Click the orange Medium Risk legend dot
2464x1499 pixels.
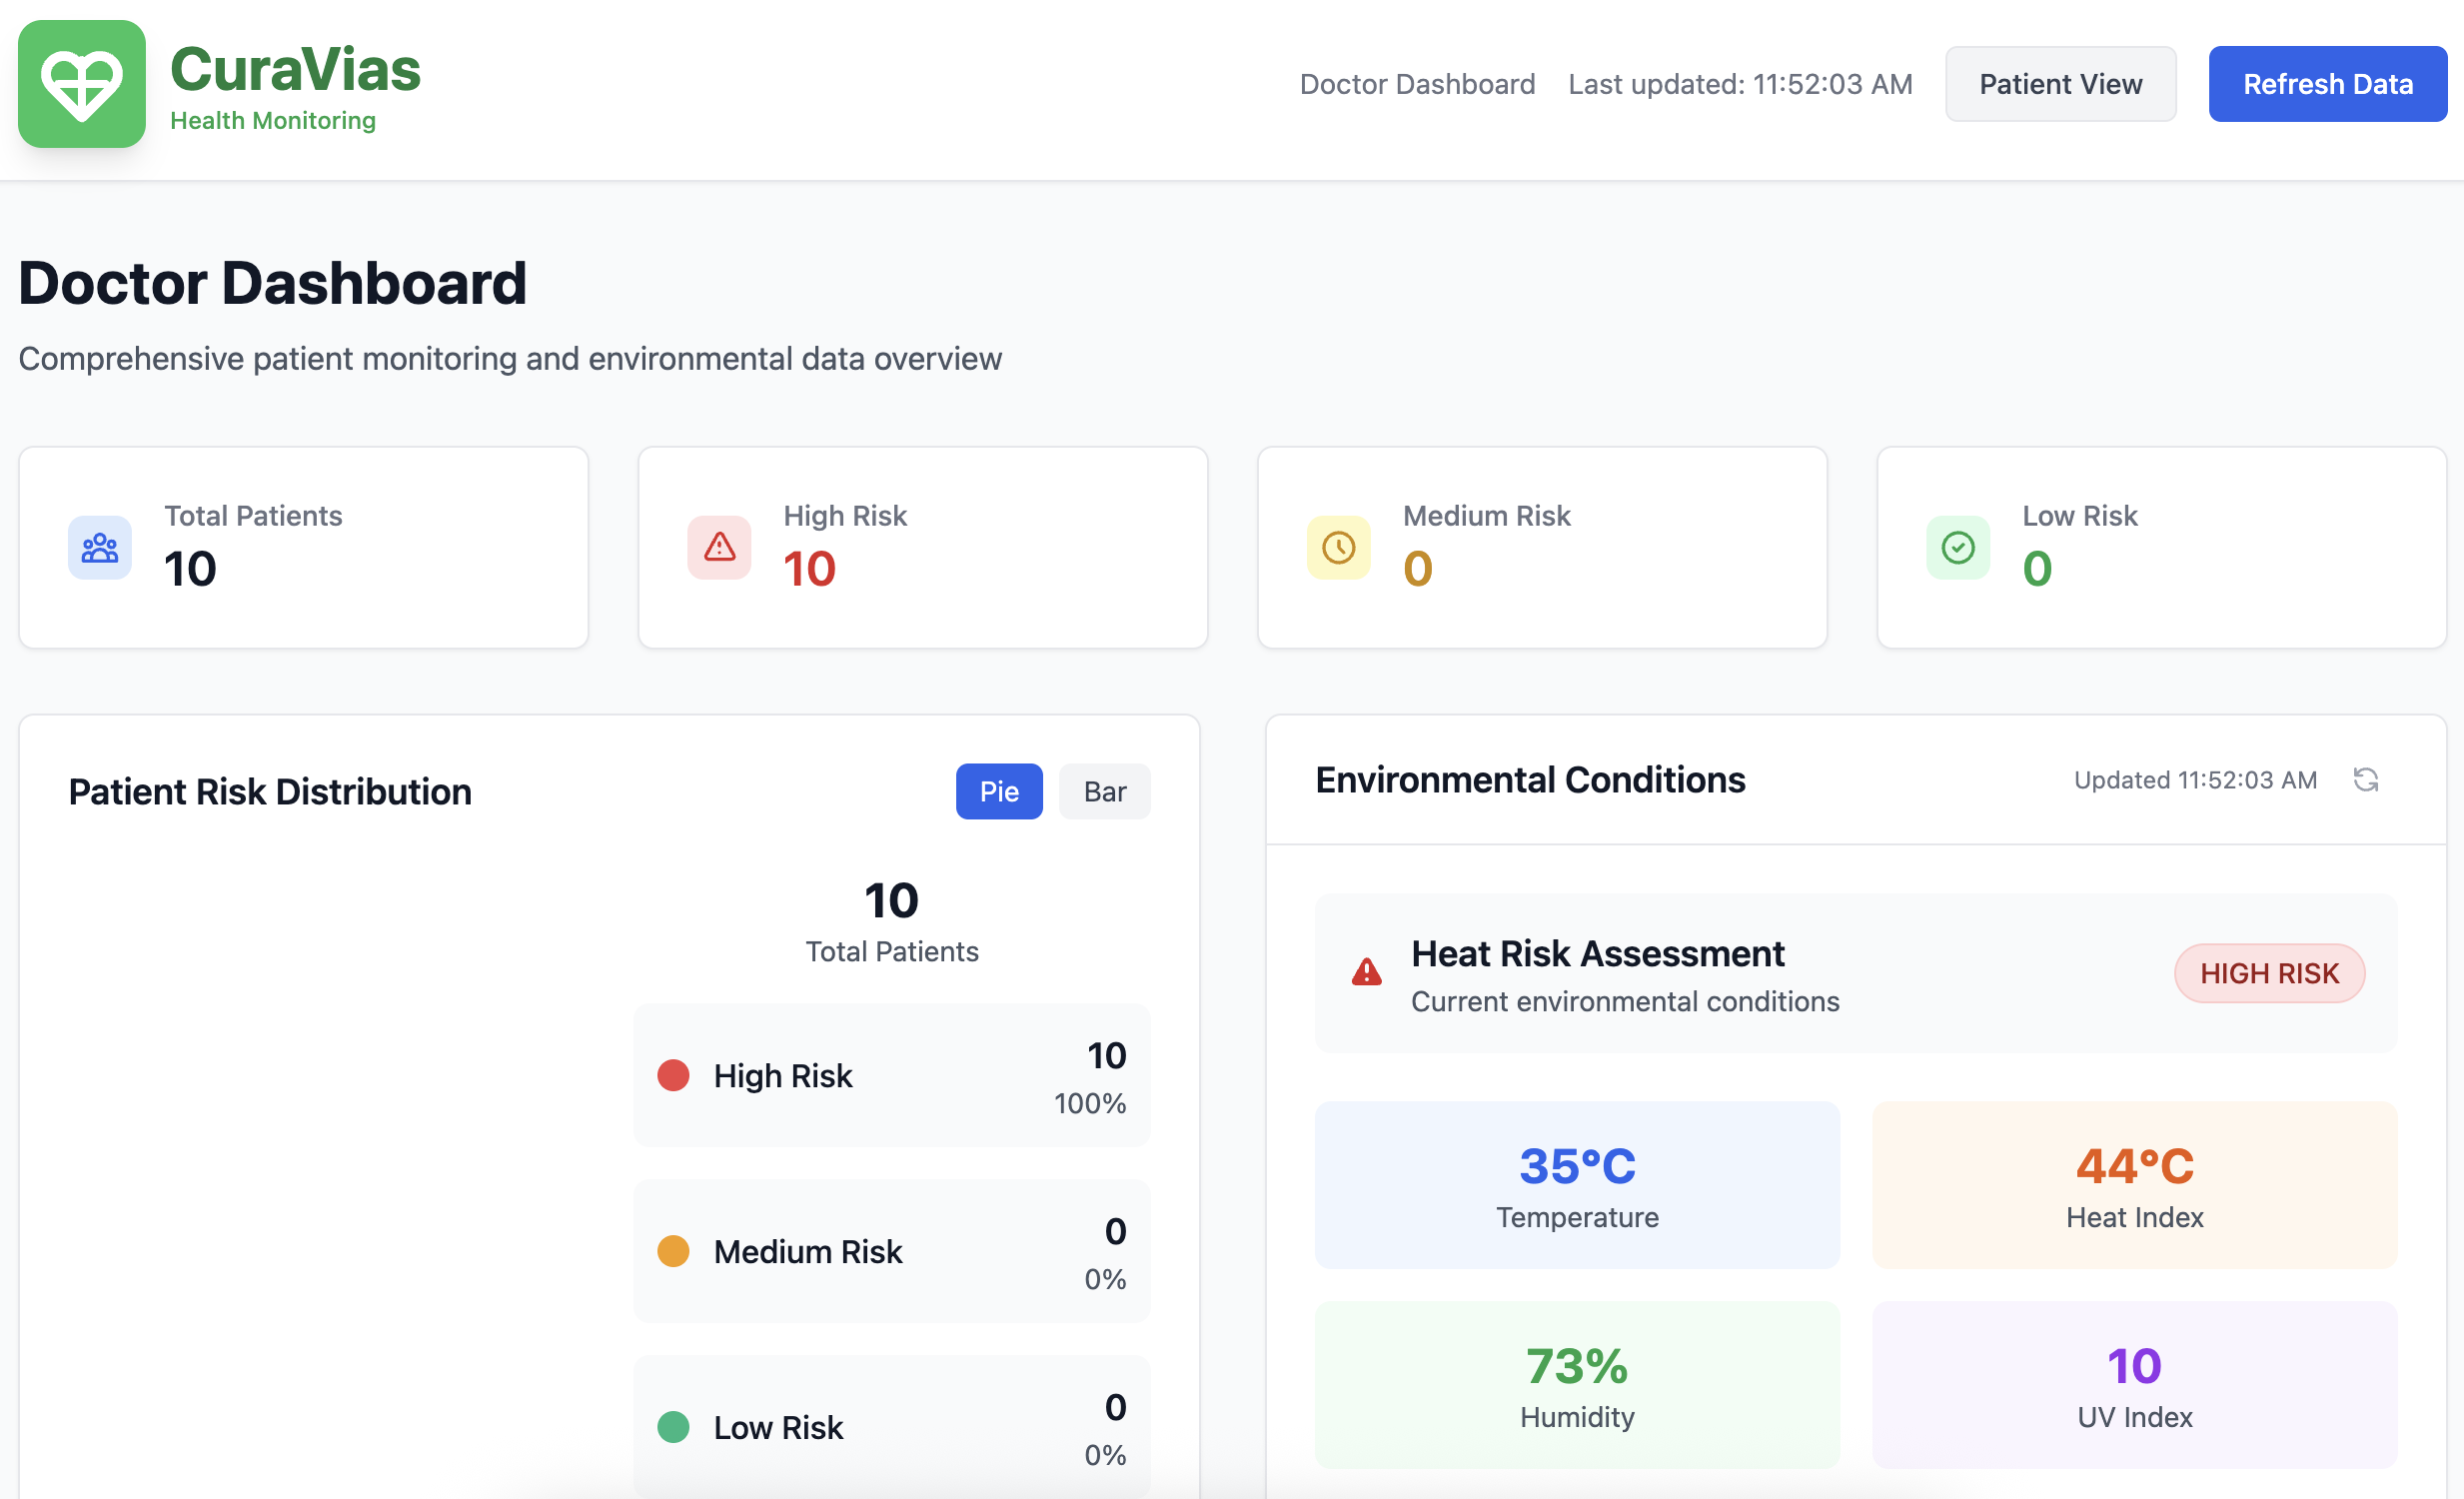click(x=673, y=1251)
